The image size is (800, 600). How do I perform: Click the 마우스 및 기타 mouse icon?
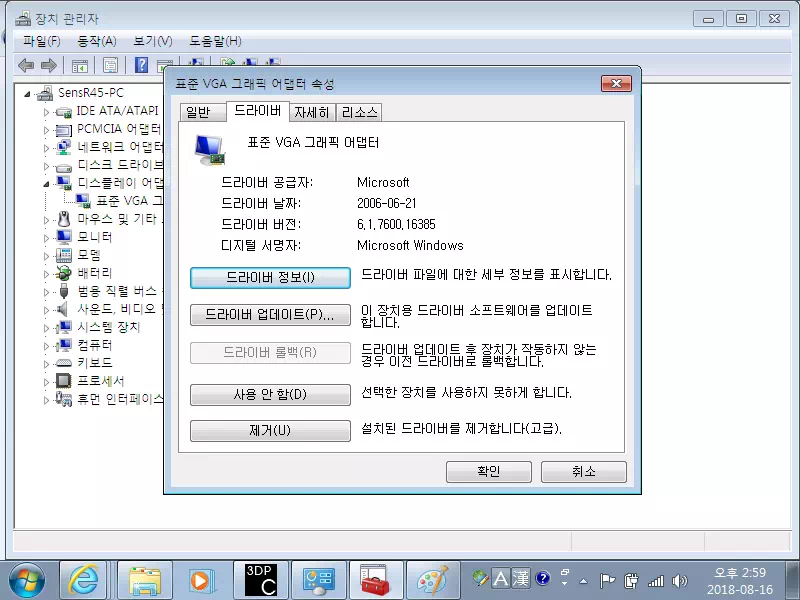64,219
